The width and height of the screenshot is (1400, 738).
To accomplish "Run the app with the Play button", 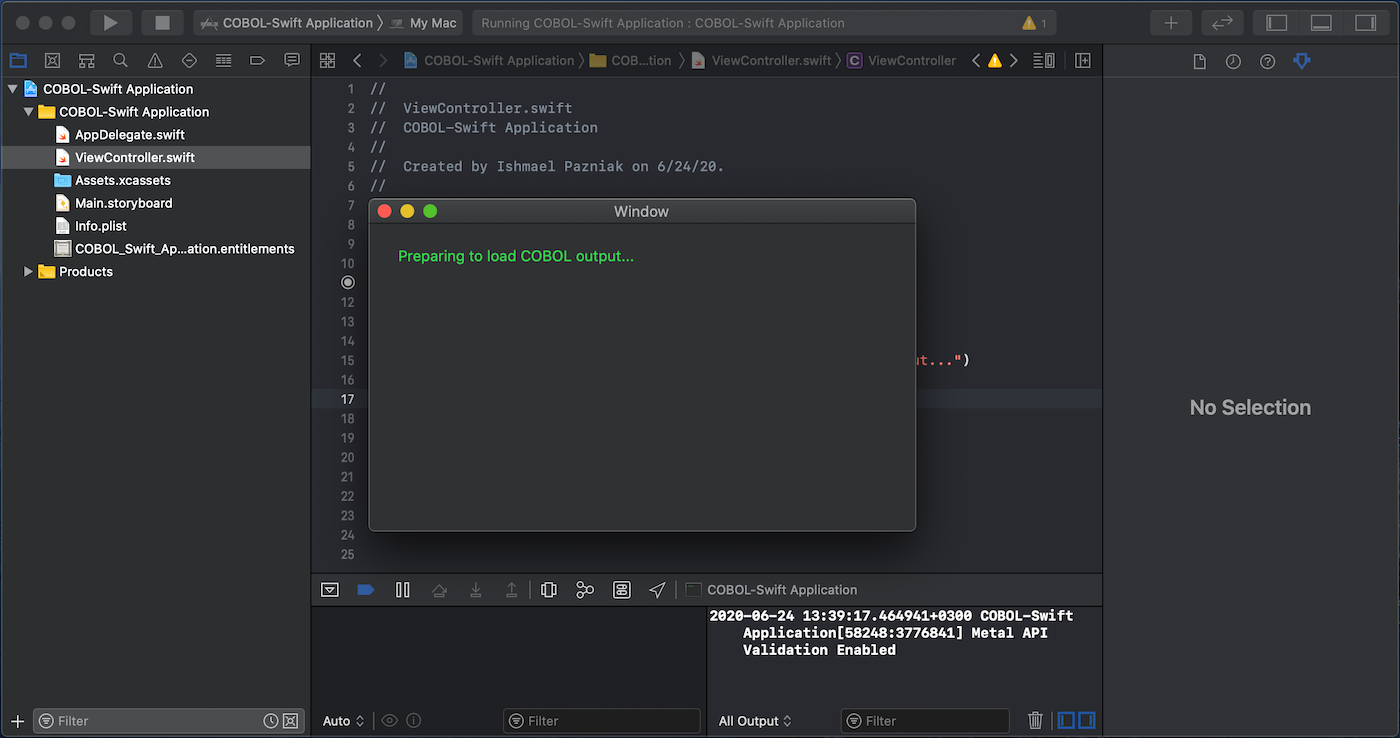I will point(111,22).
